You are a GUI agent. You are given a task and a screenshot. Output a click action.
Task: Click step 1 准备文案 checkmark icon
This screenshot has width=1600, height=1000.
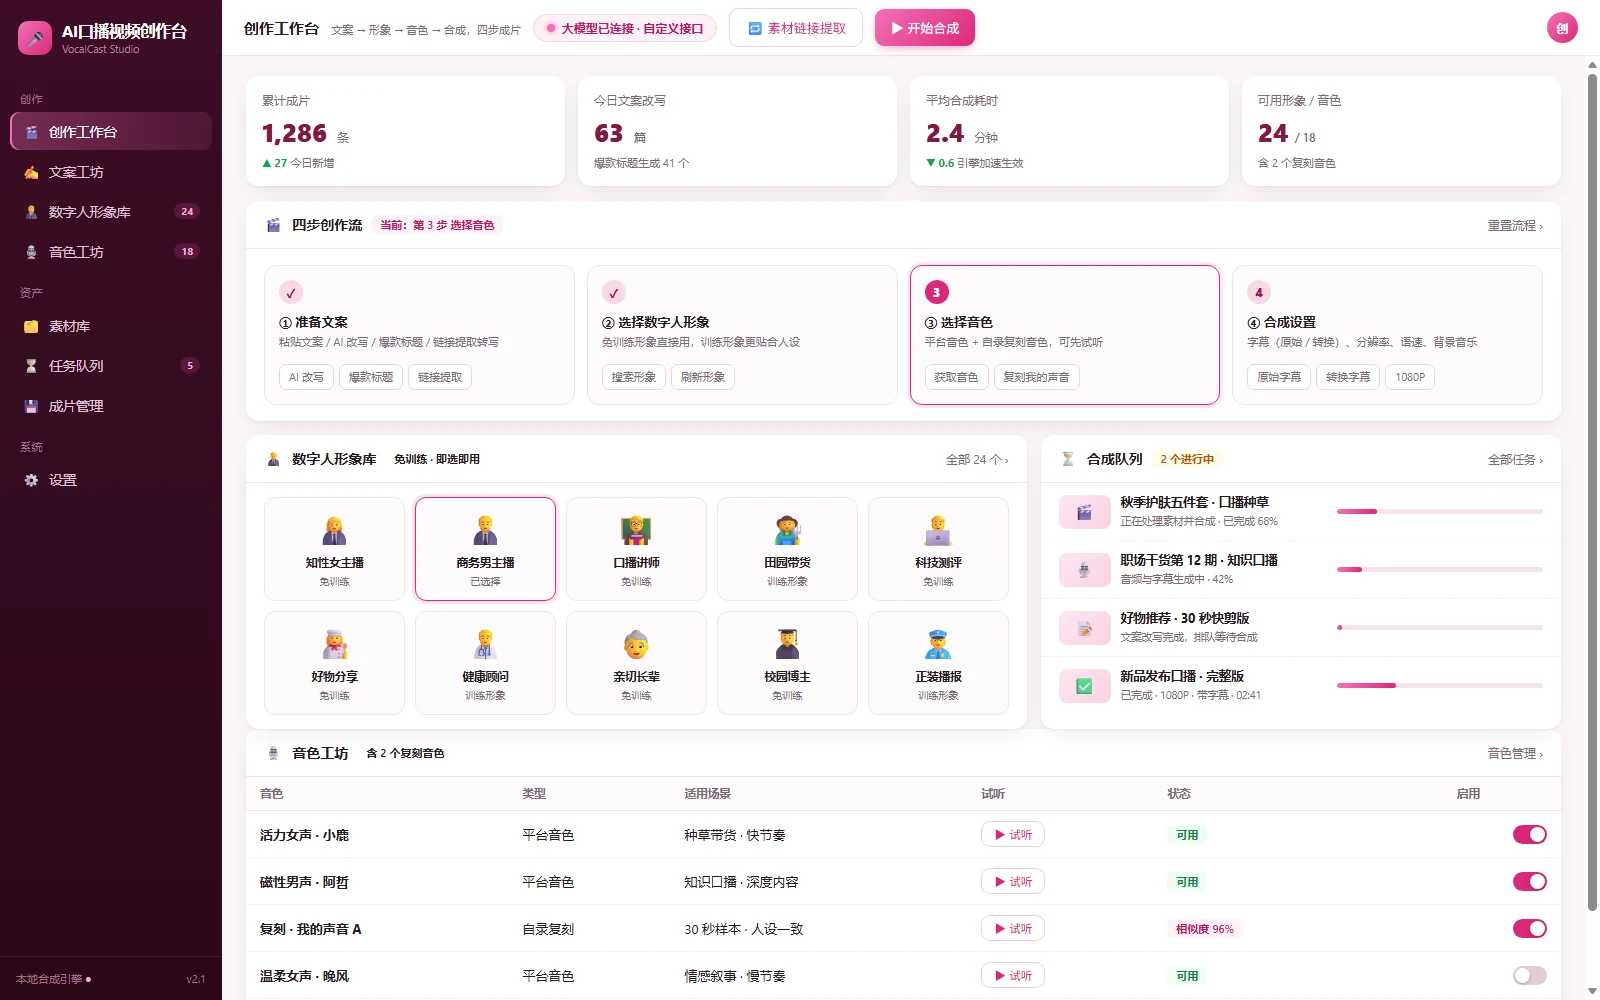pos(291,292)
